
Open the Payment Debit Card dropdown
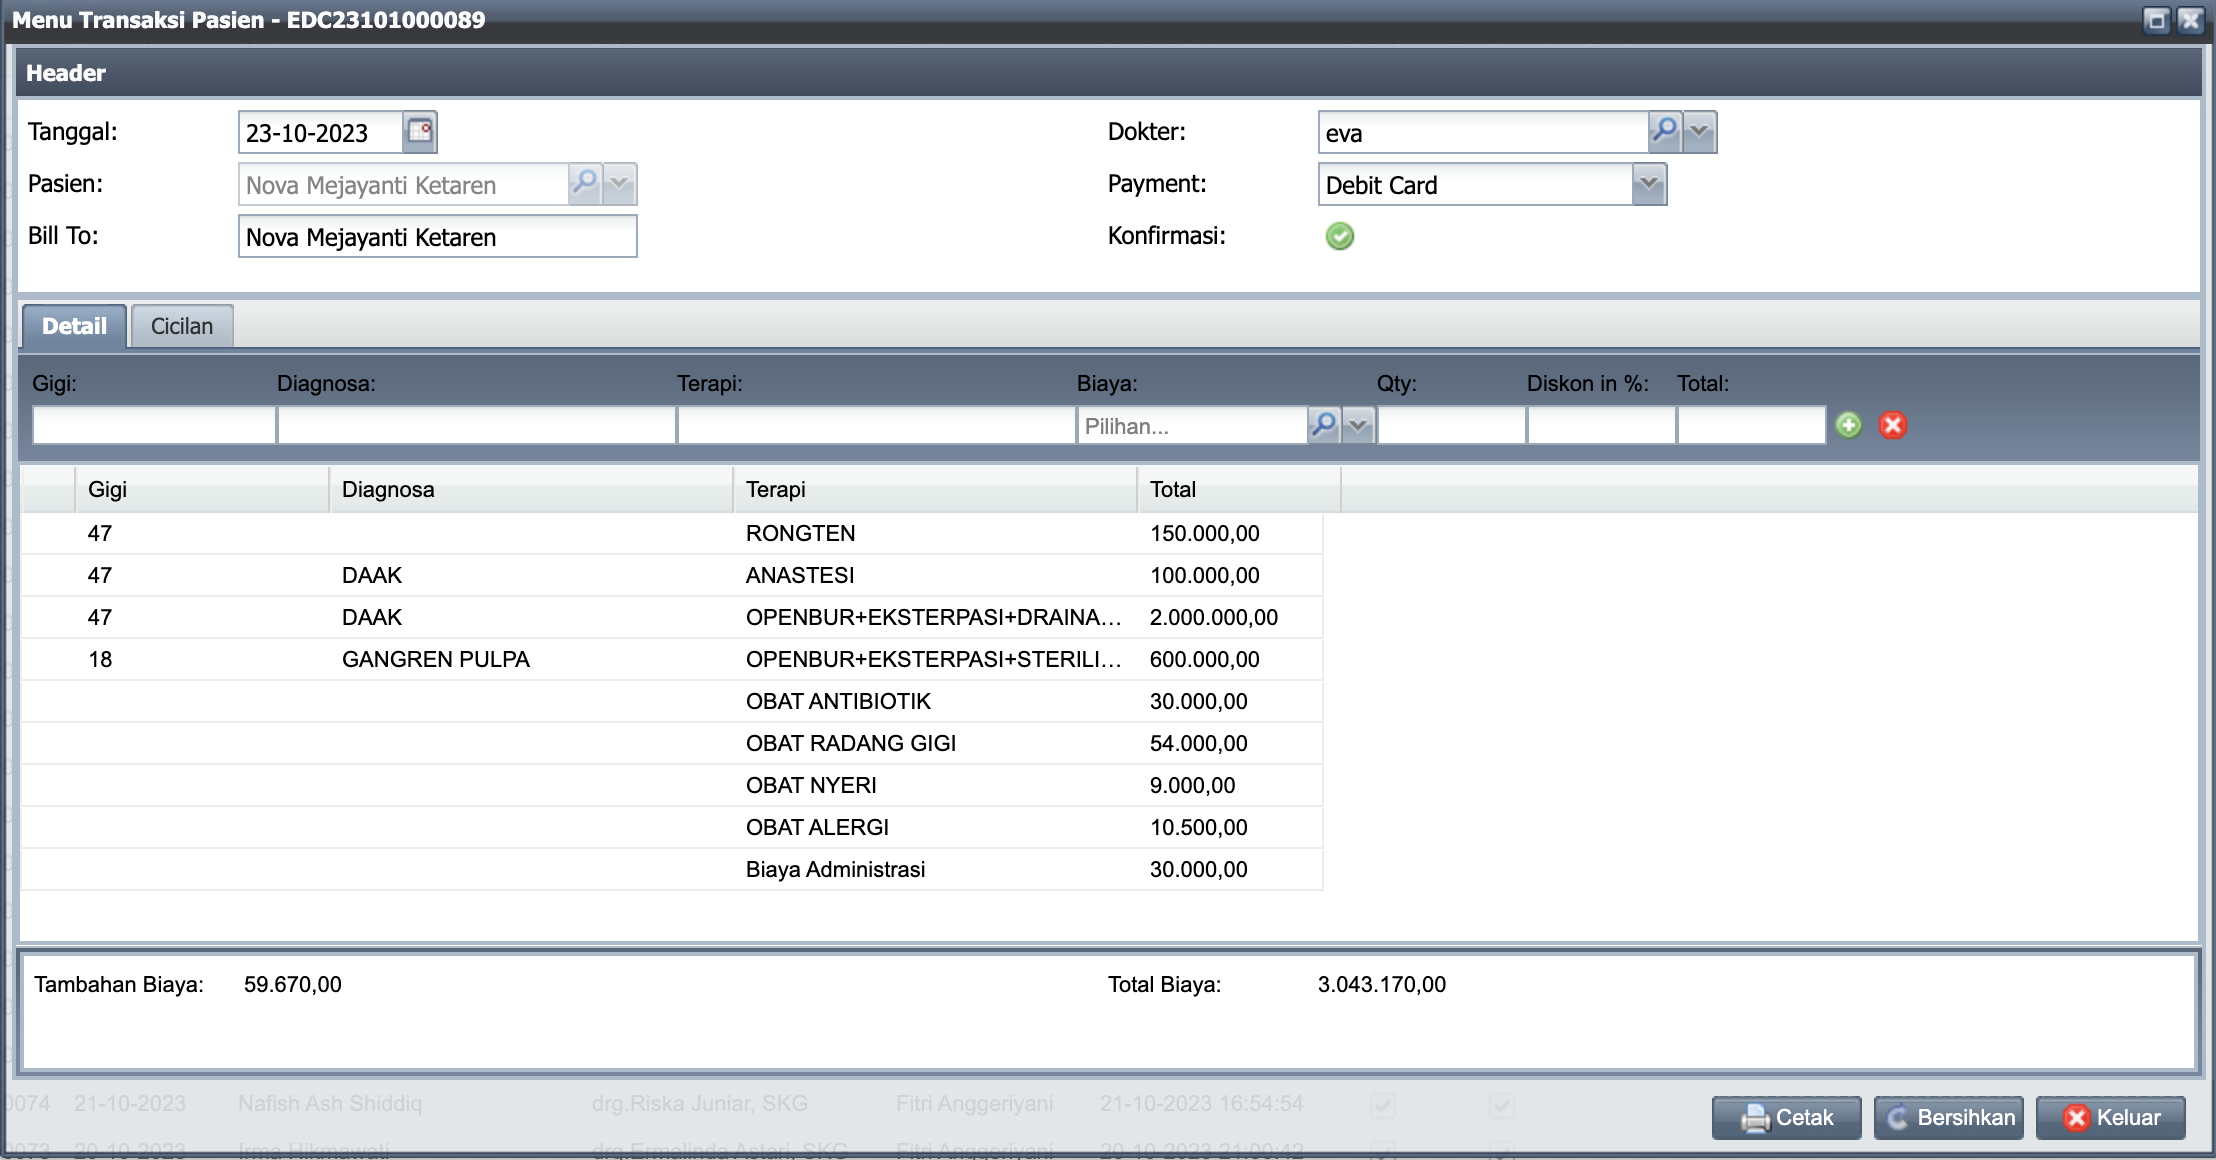[x=1649, y=184]
